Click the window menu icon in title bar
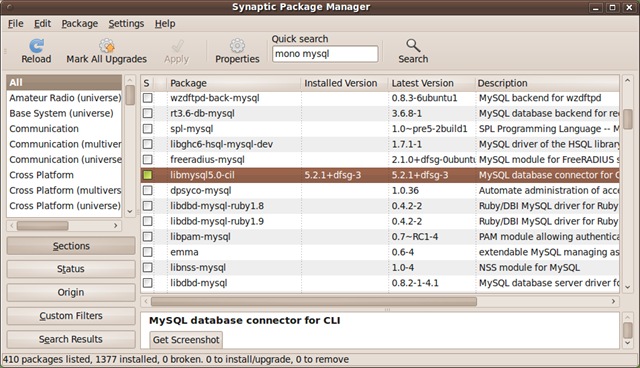This screenshot has width=640, height=368. pos(9,7)
